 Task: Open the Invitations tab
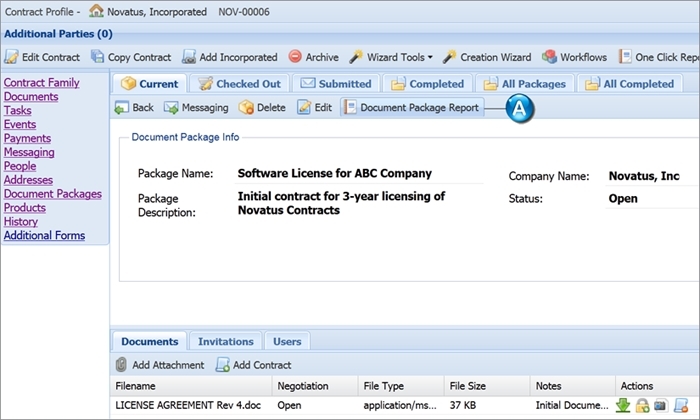click(225, 341)
